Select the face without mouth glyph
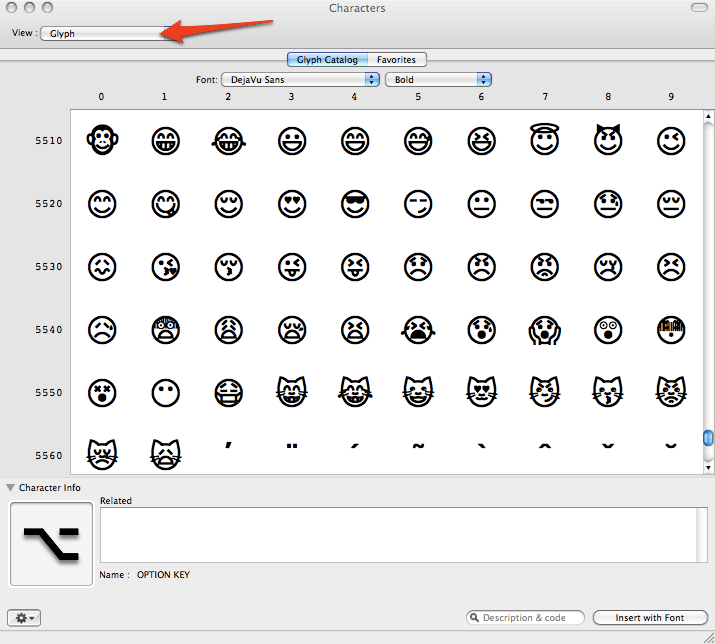 pos(166,393)
